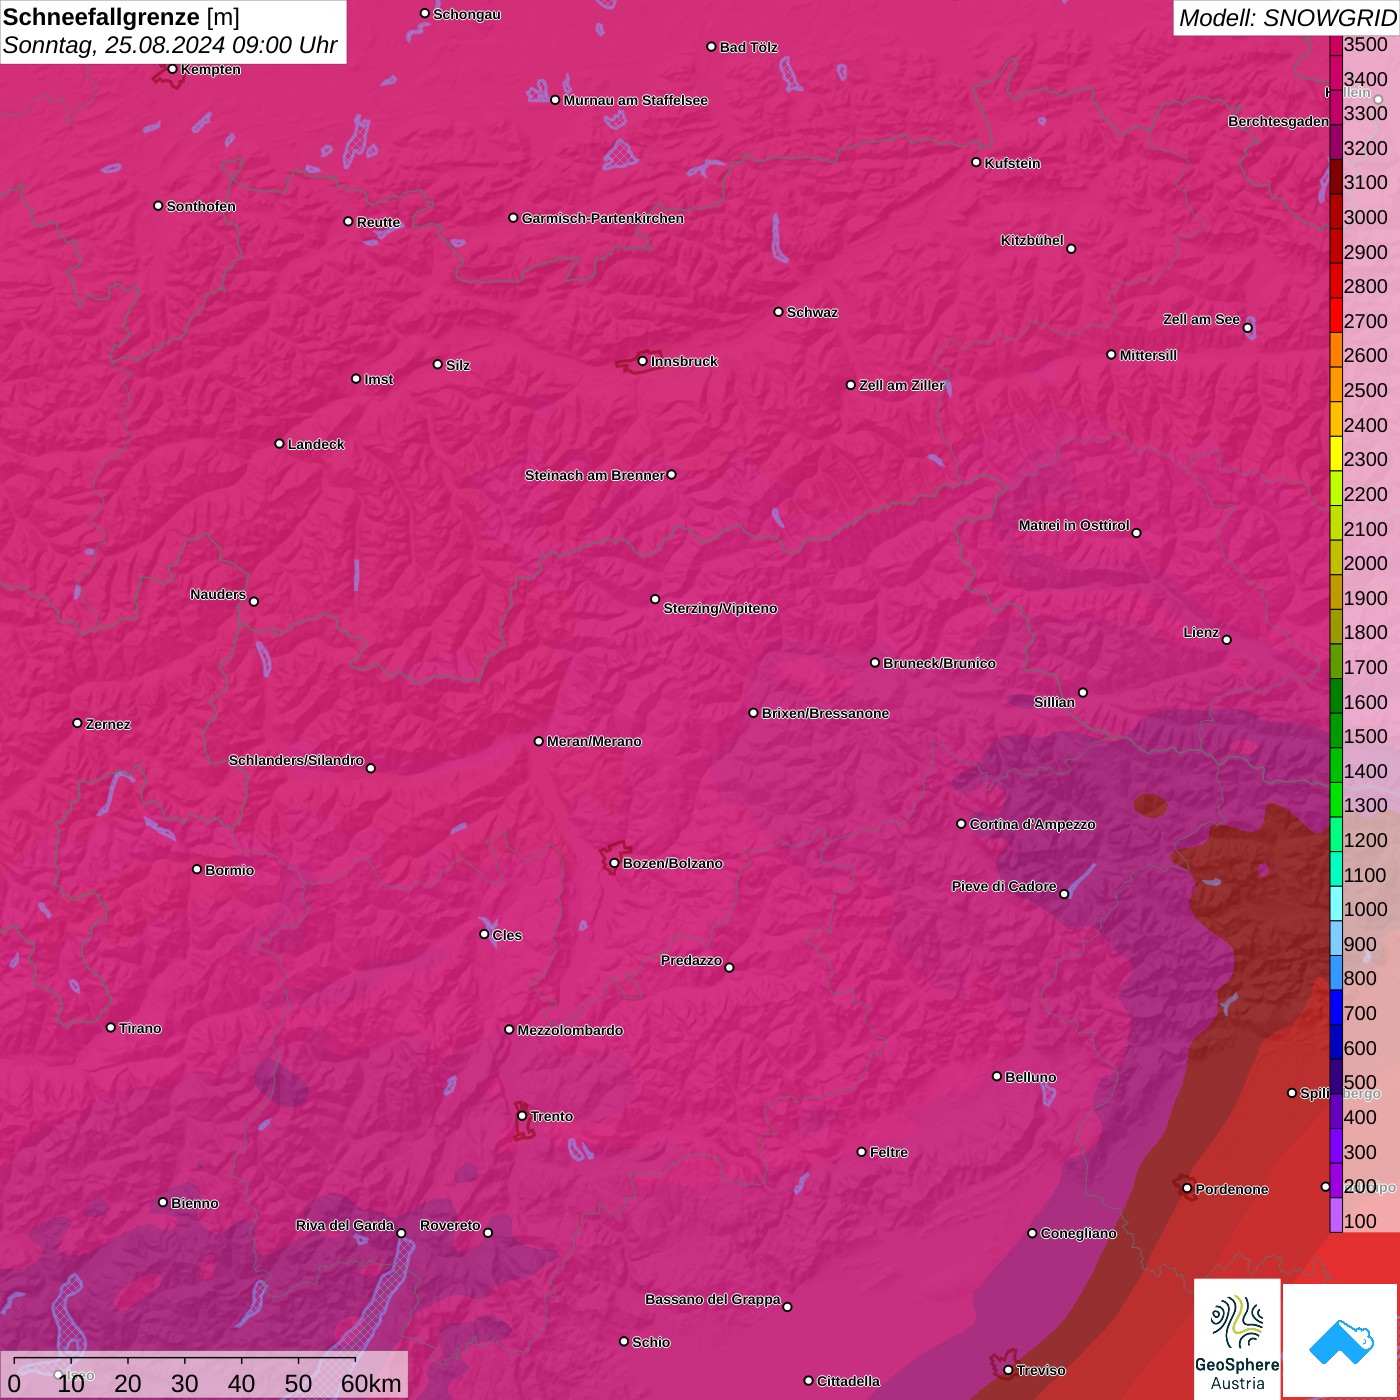Click the blue cloud house logo
The image size is (1400, 1400).
[1341, 1341]
